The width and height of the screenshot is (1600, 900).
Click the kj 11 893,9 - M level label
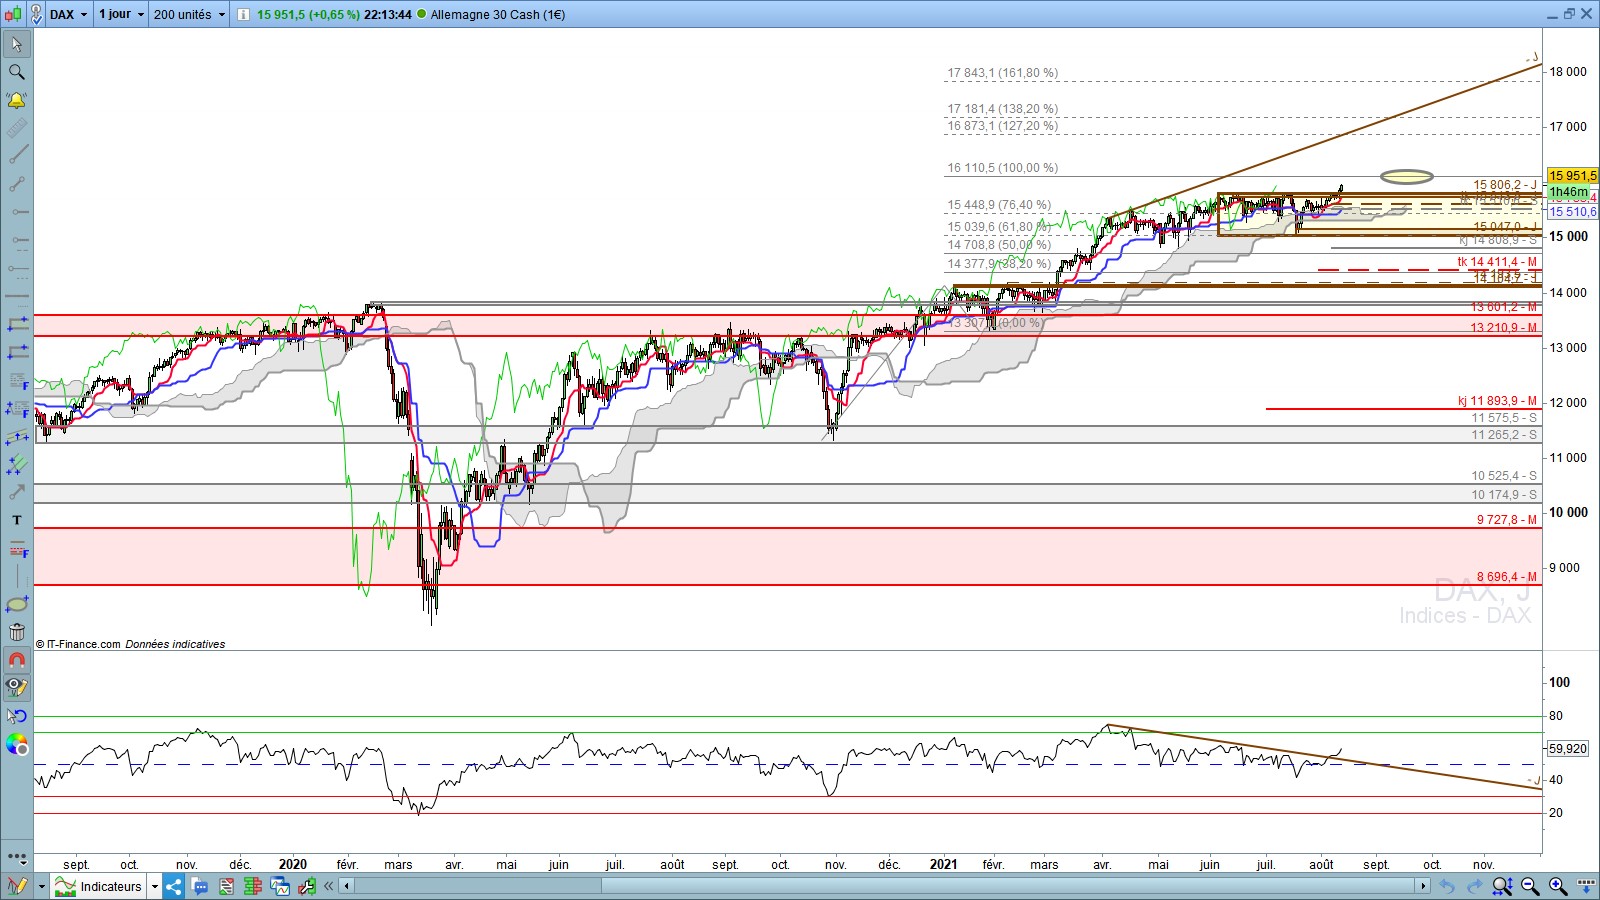click(1497, 401)
